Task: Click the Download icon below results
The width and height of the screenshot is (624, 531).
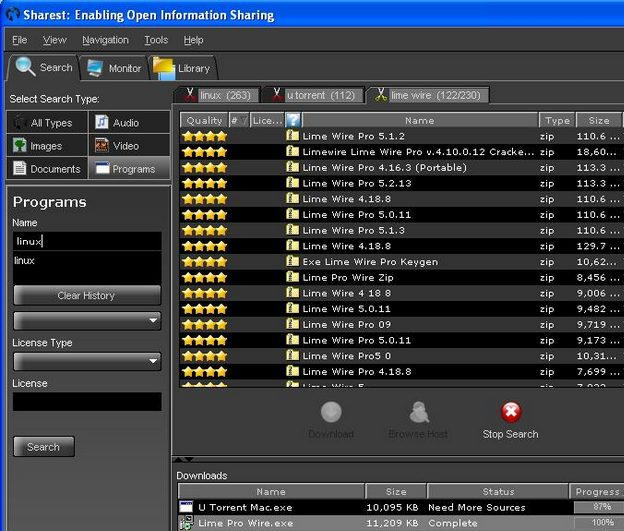Action: (331, 412)
